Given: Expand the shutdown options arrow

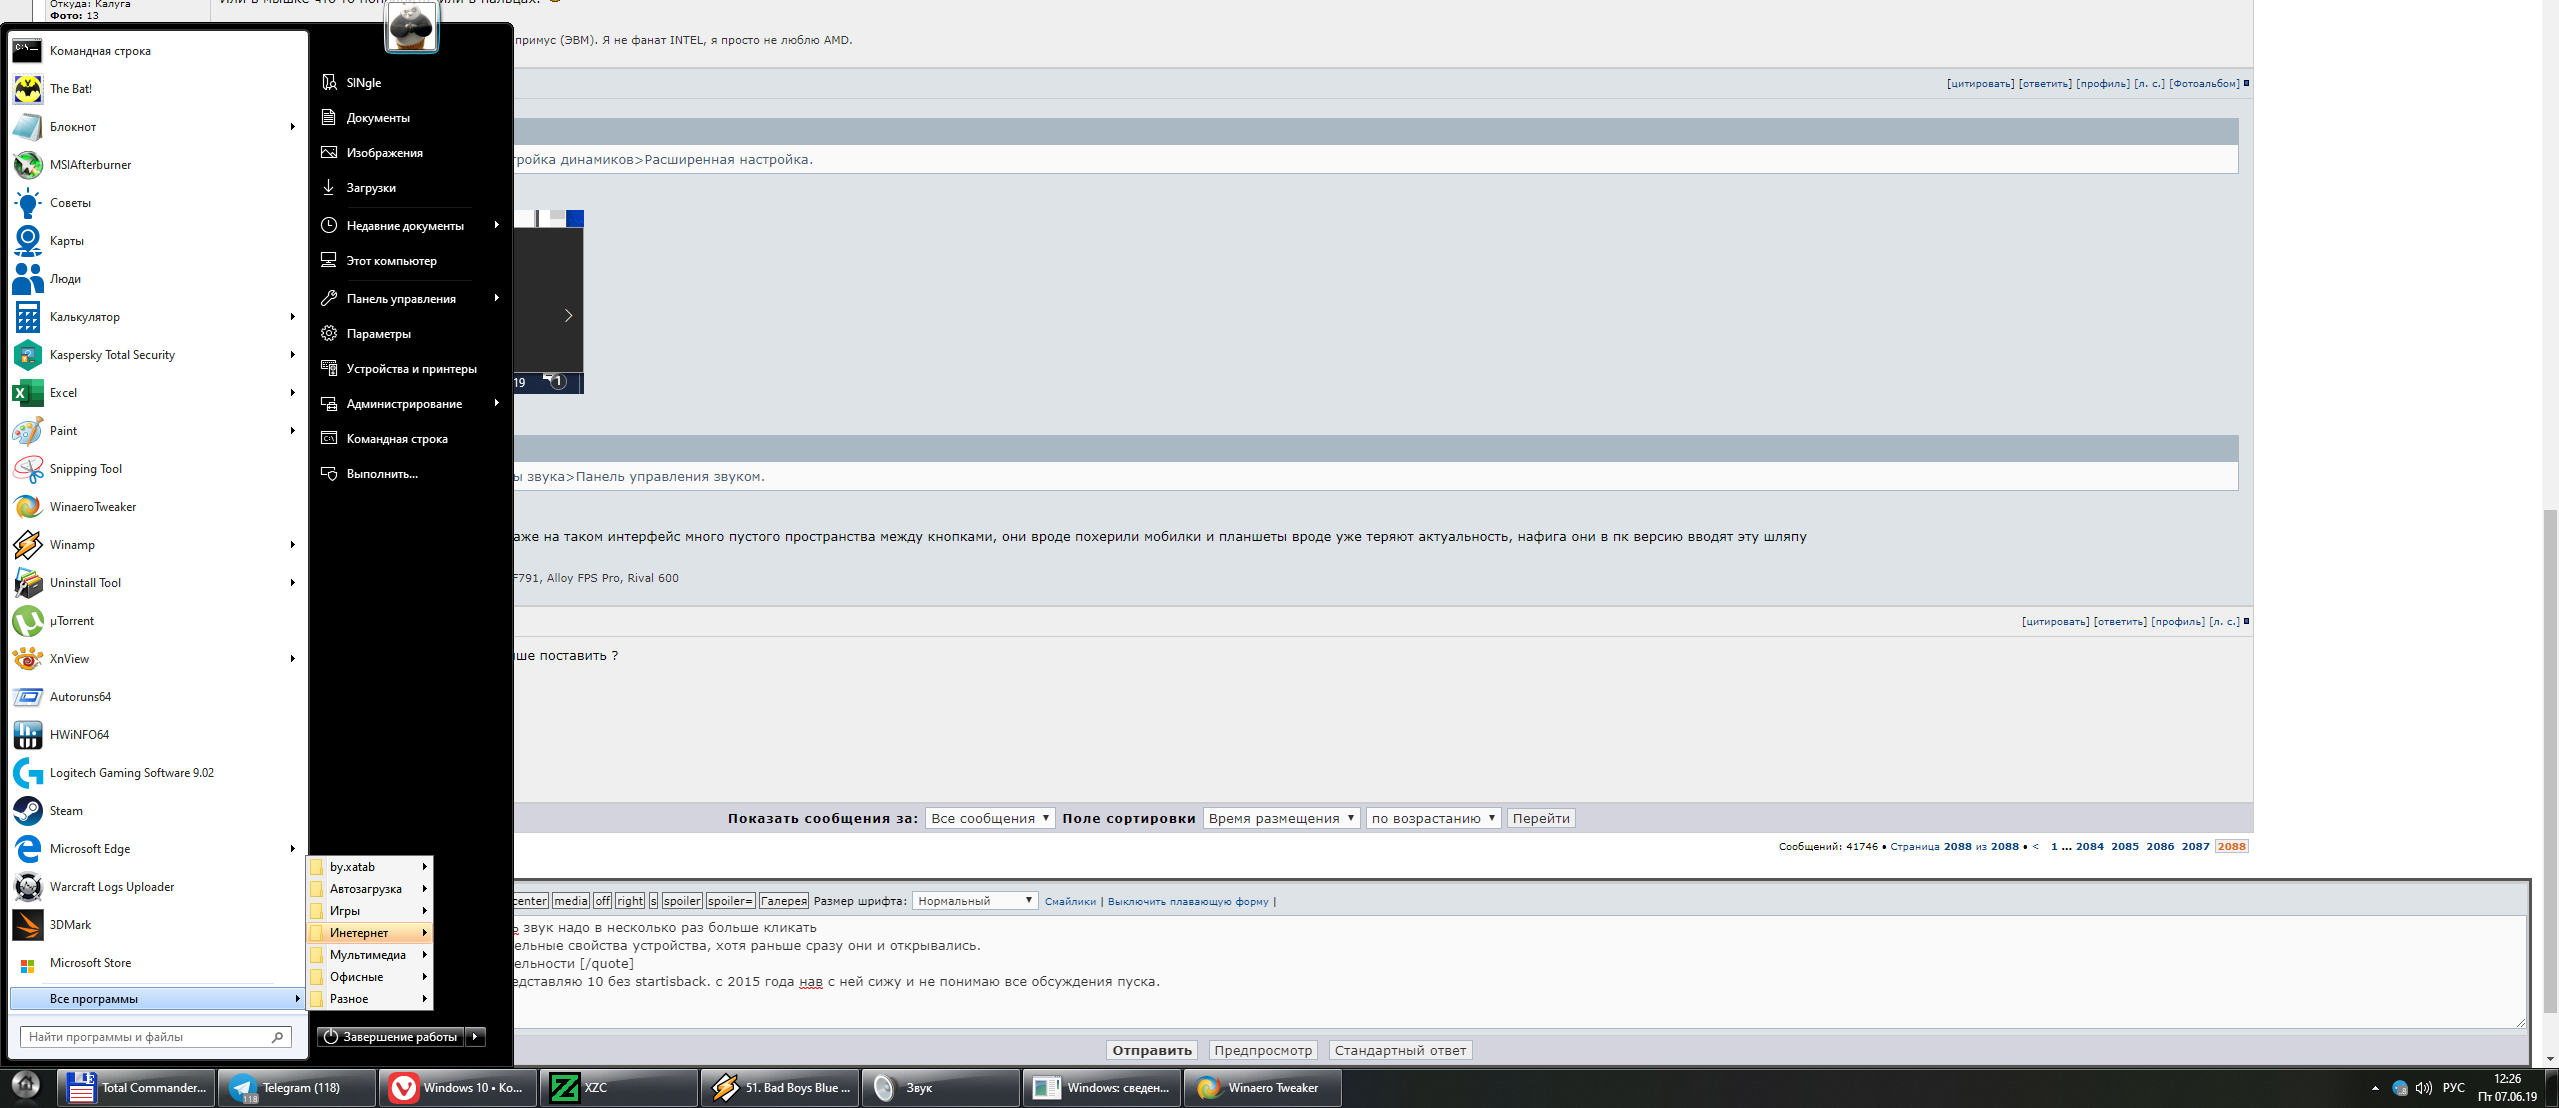Looking at the screenshot, I should tap(476, 1037).
